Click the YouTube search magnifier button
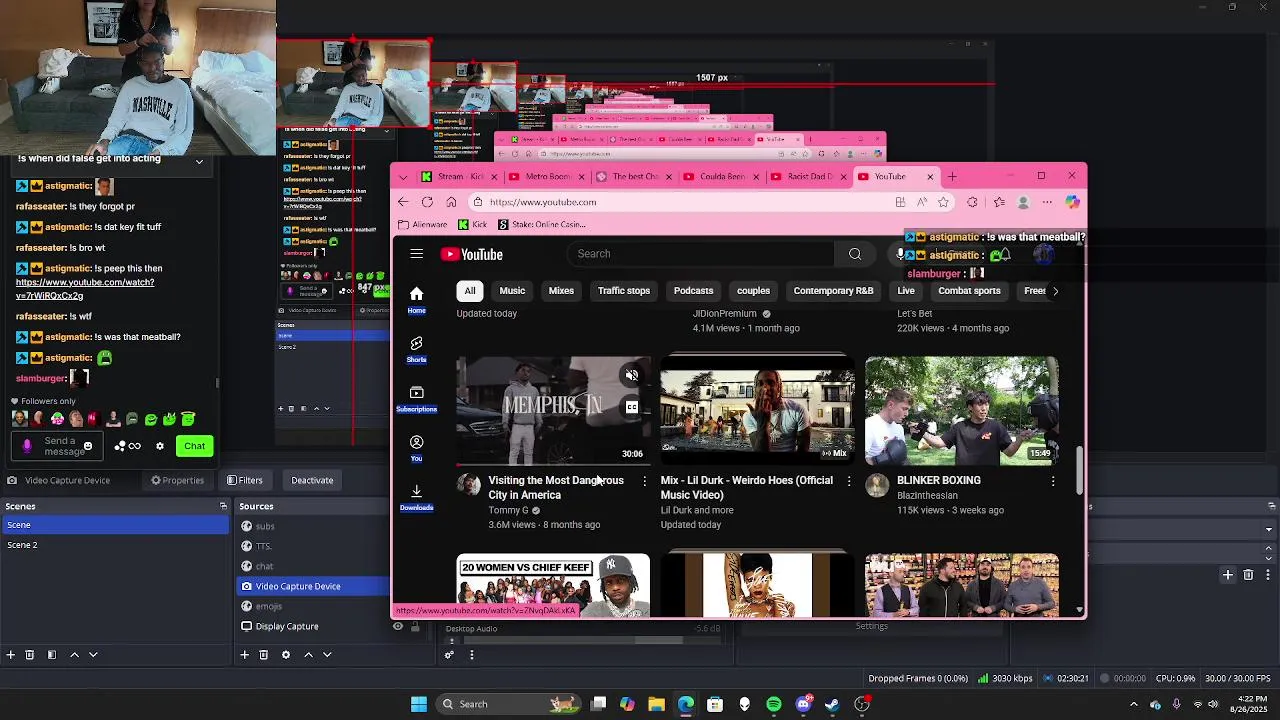The height and width of the screenshot is (720, 1280). click(855, 254)
